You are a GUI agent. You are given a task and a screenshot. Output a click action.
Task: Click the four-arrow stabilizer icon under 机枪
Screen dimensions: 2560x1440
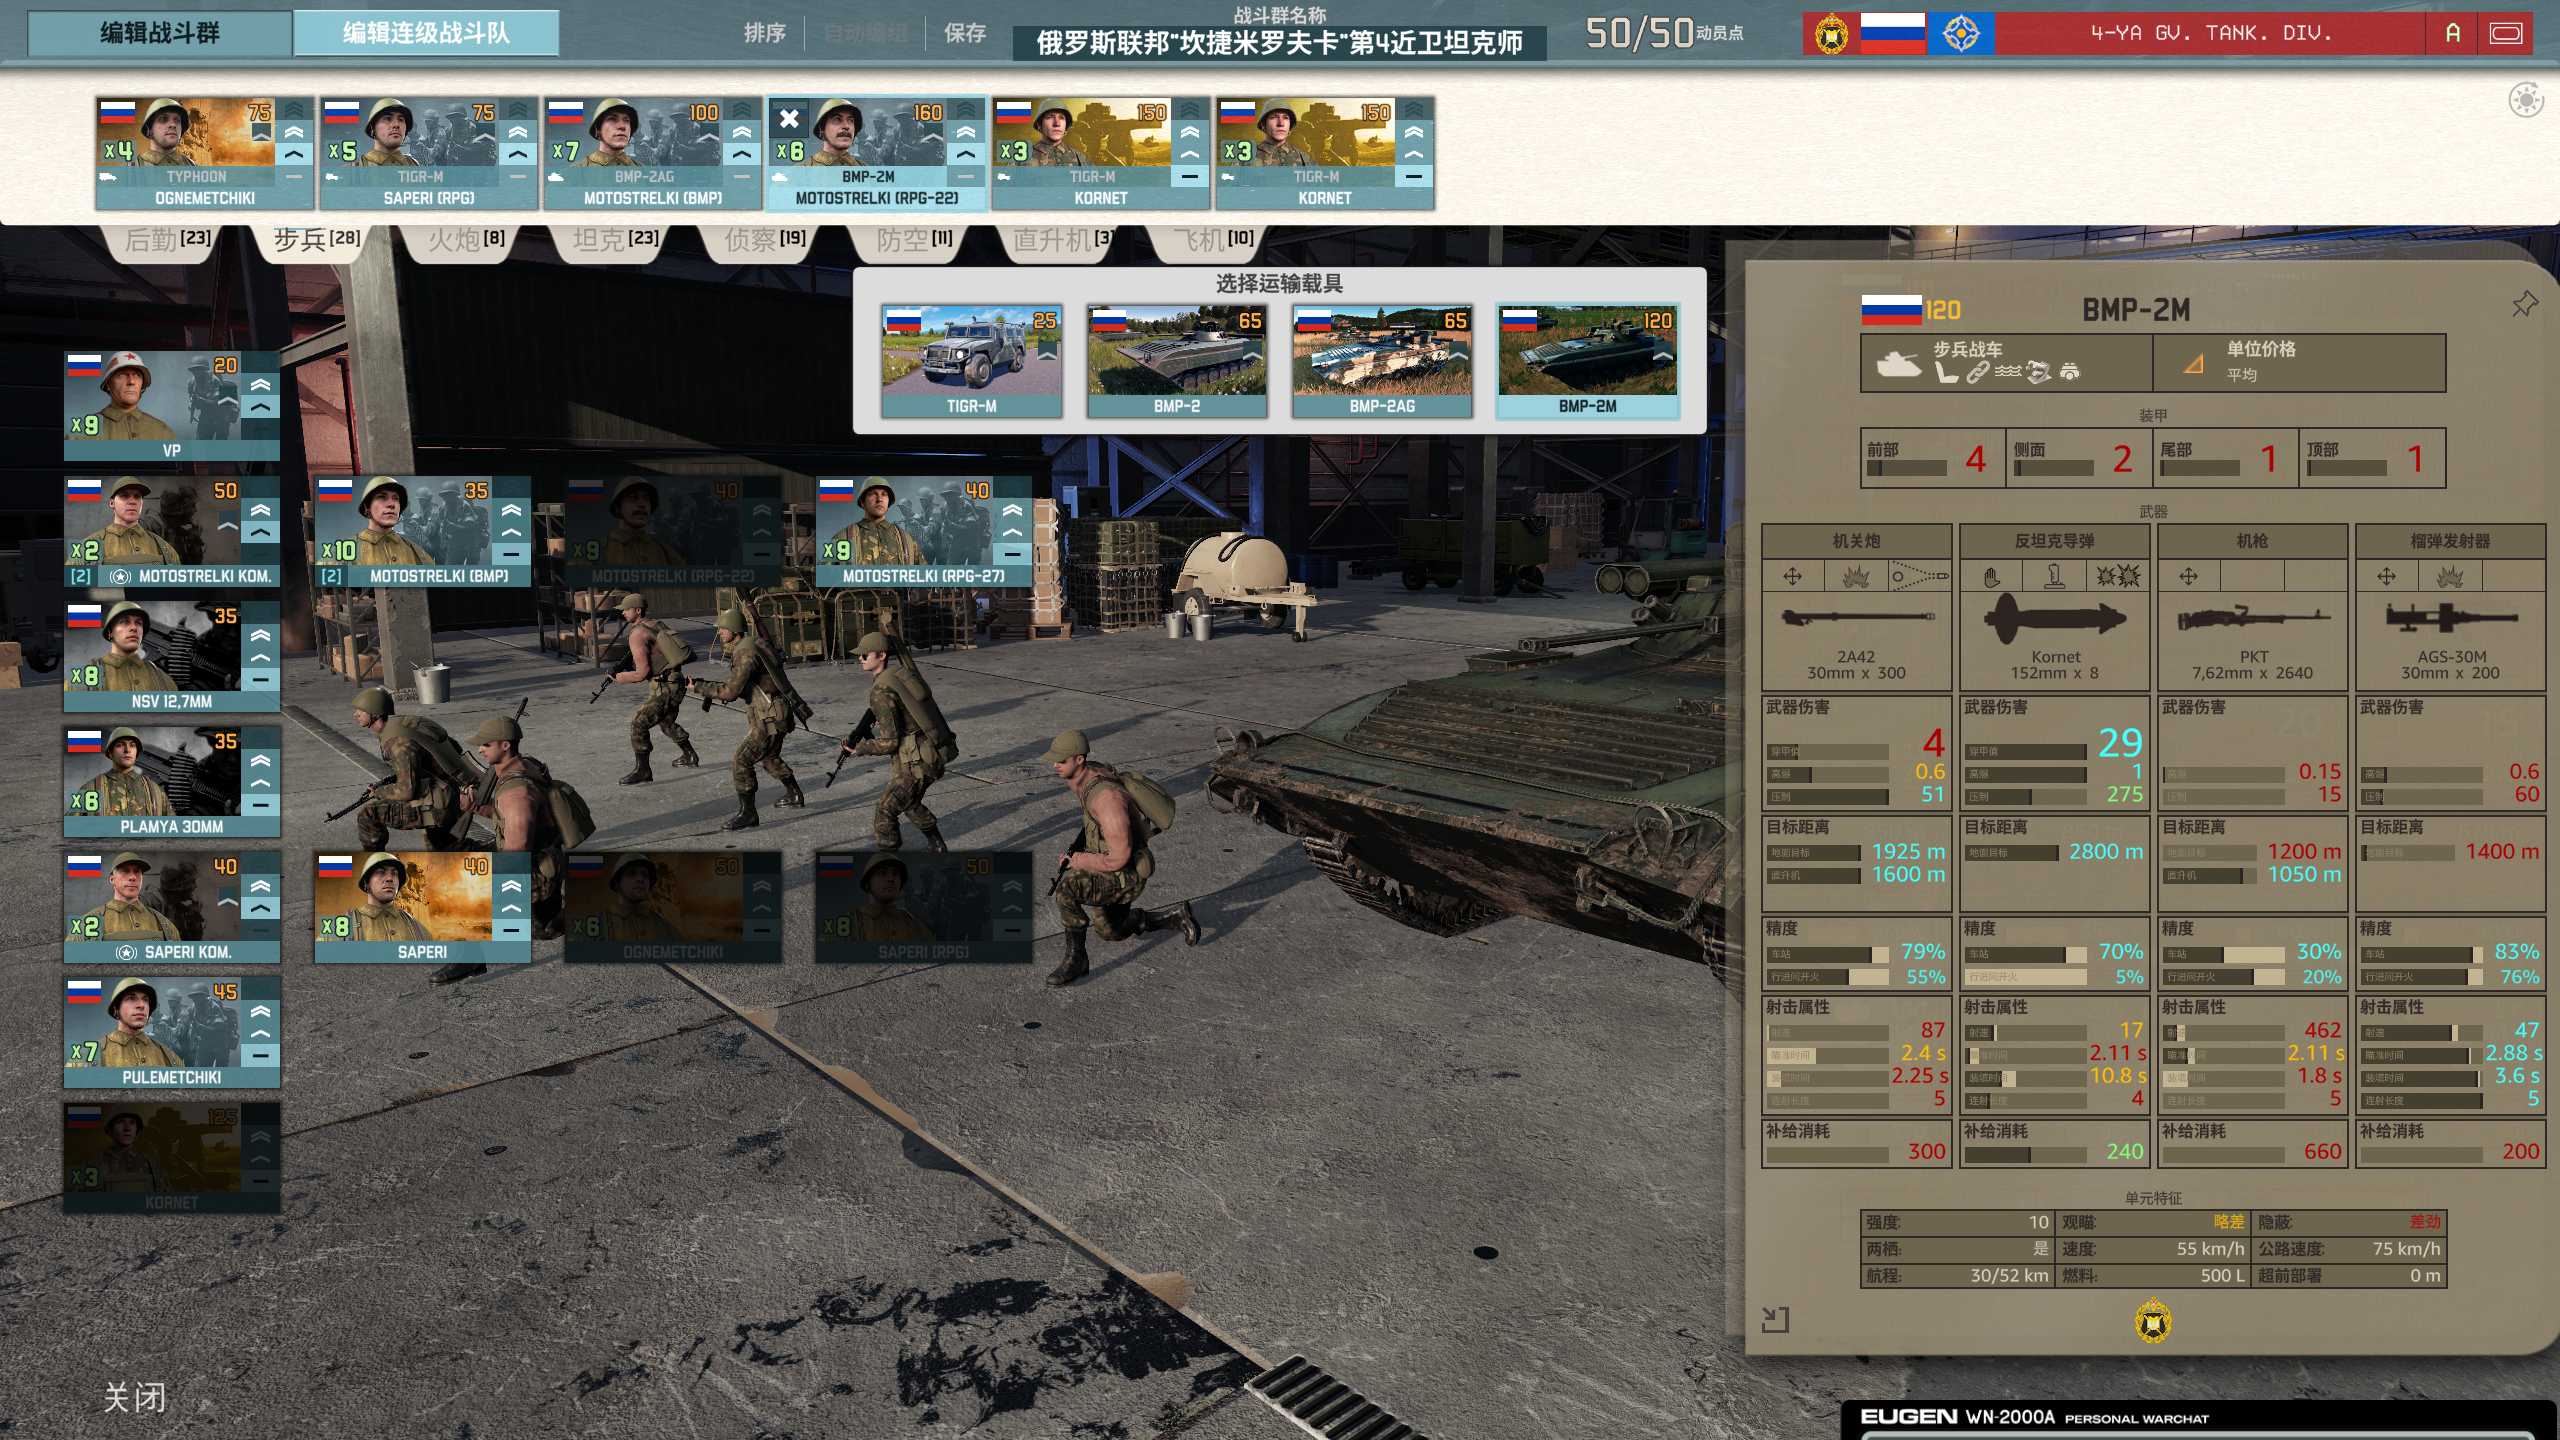2189,577
